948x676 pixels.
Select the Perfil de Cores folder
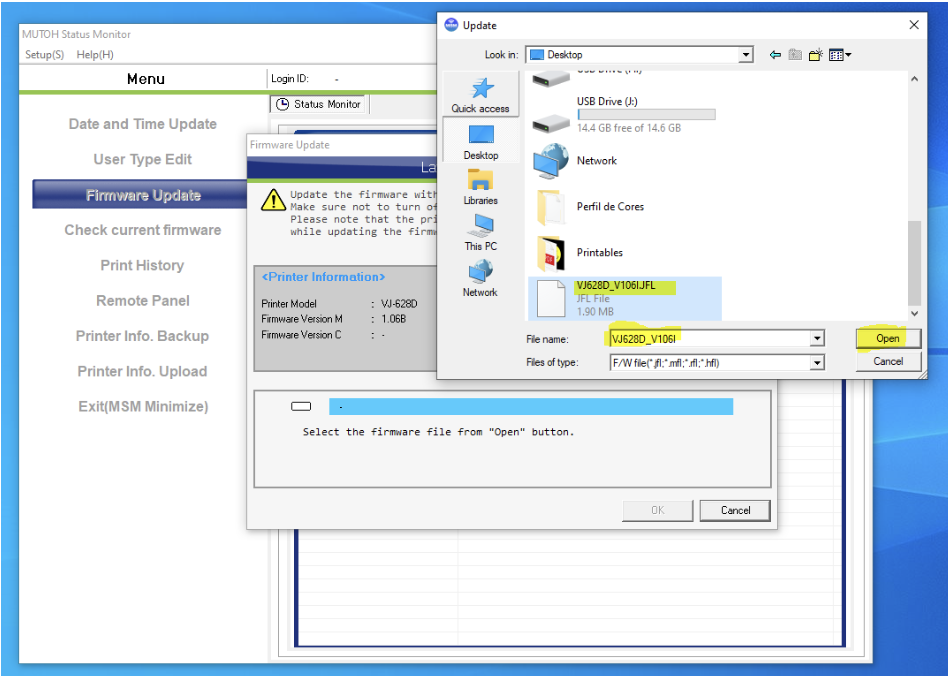(608, 206)
